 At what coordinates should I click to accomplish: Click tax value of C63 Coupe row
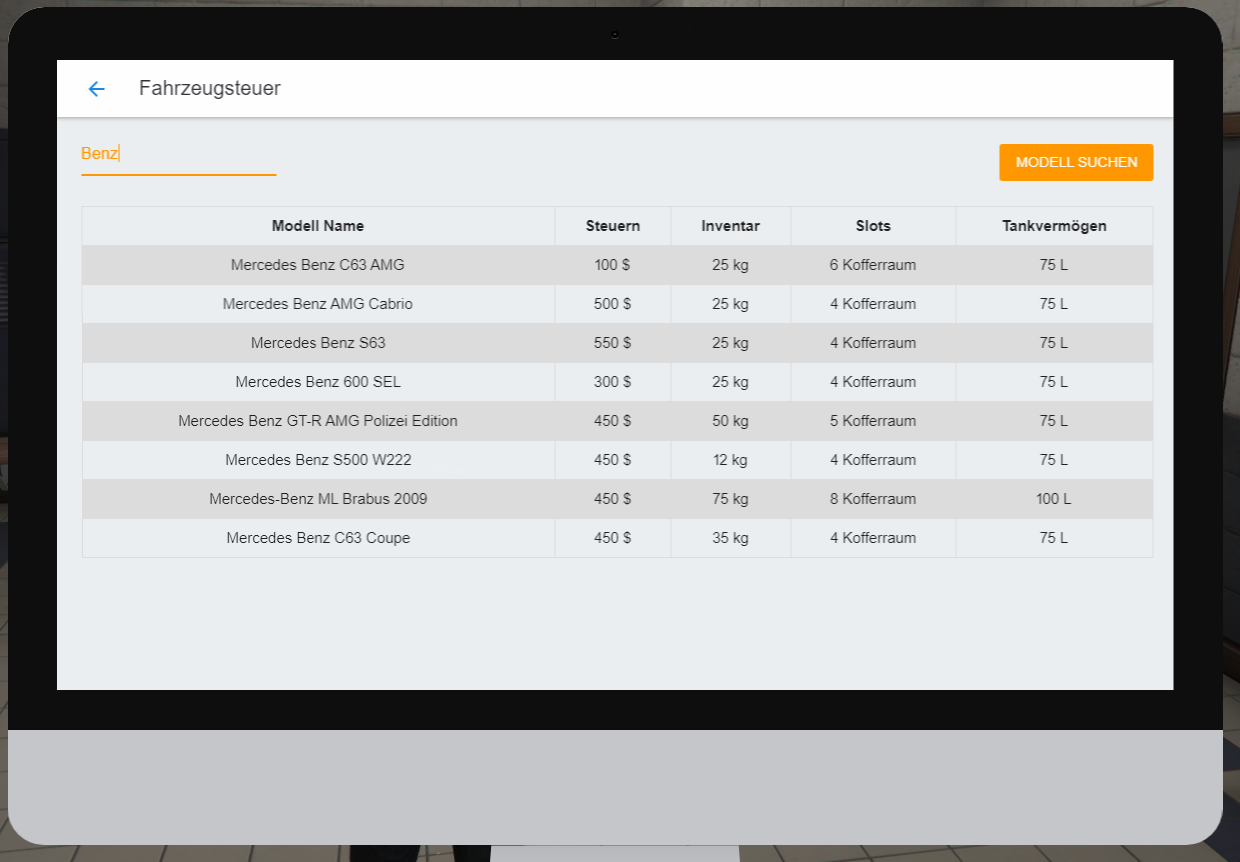[613, 538]
